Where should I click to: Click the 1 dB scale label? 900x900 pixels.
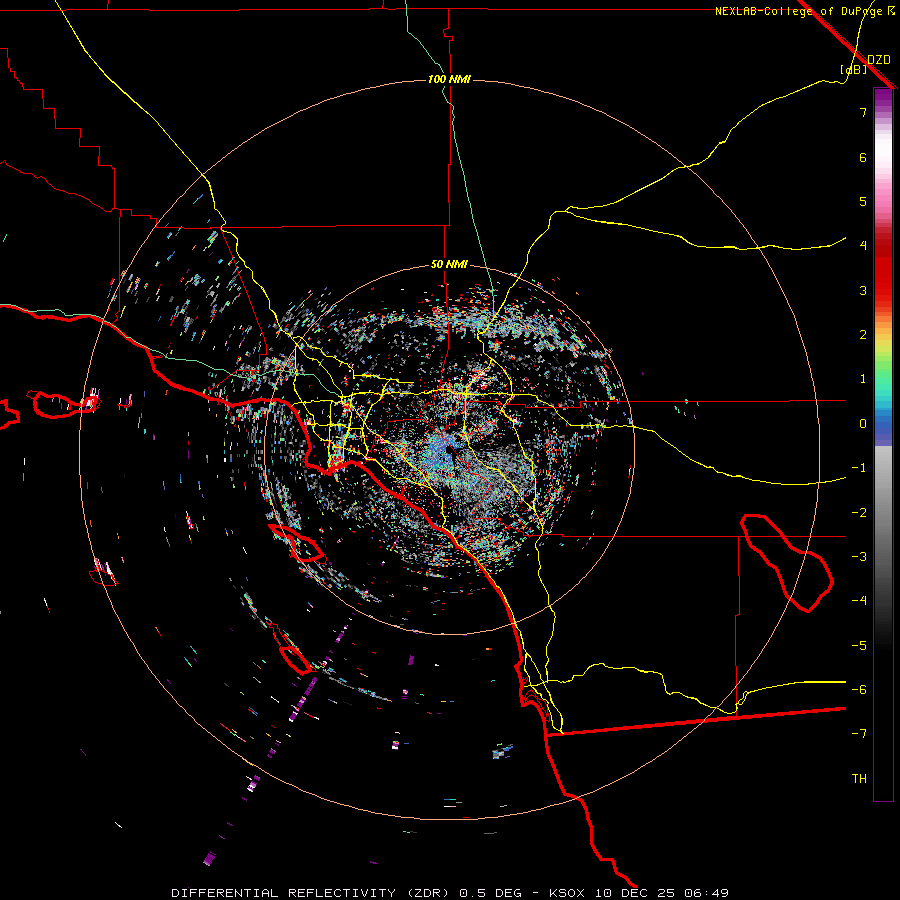(863, 379)
